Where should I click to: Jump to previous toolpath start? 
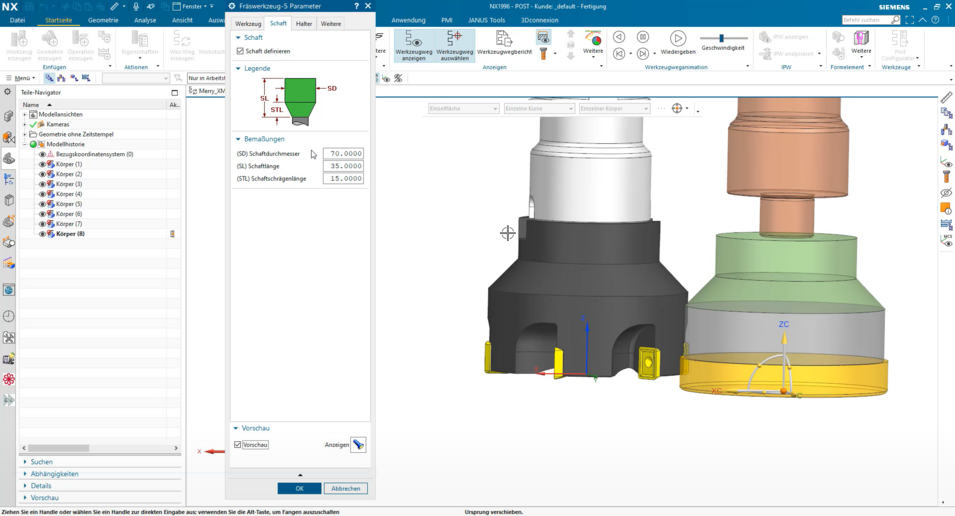[619, 54]
